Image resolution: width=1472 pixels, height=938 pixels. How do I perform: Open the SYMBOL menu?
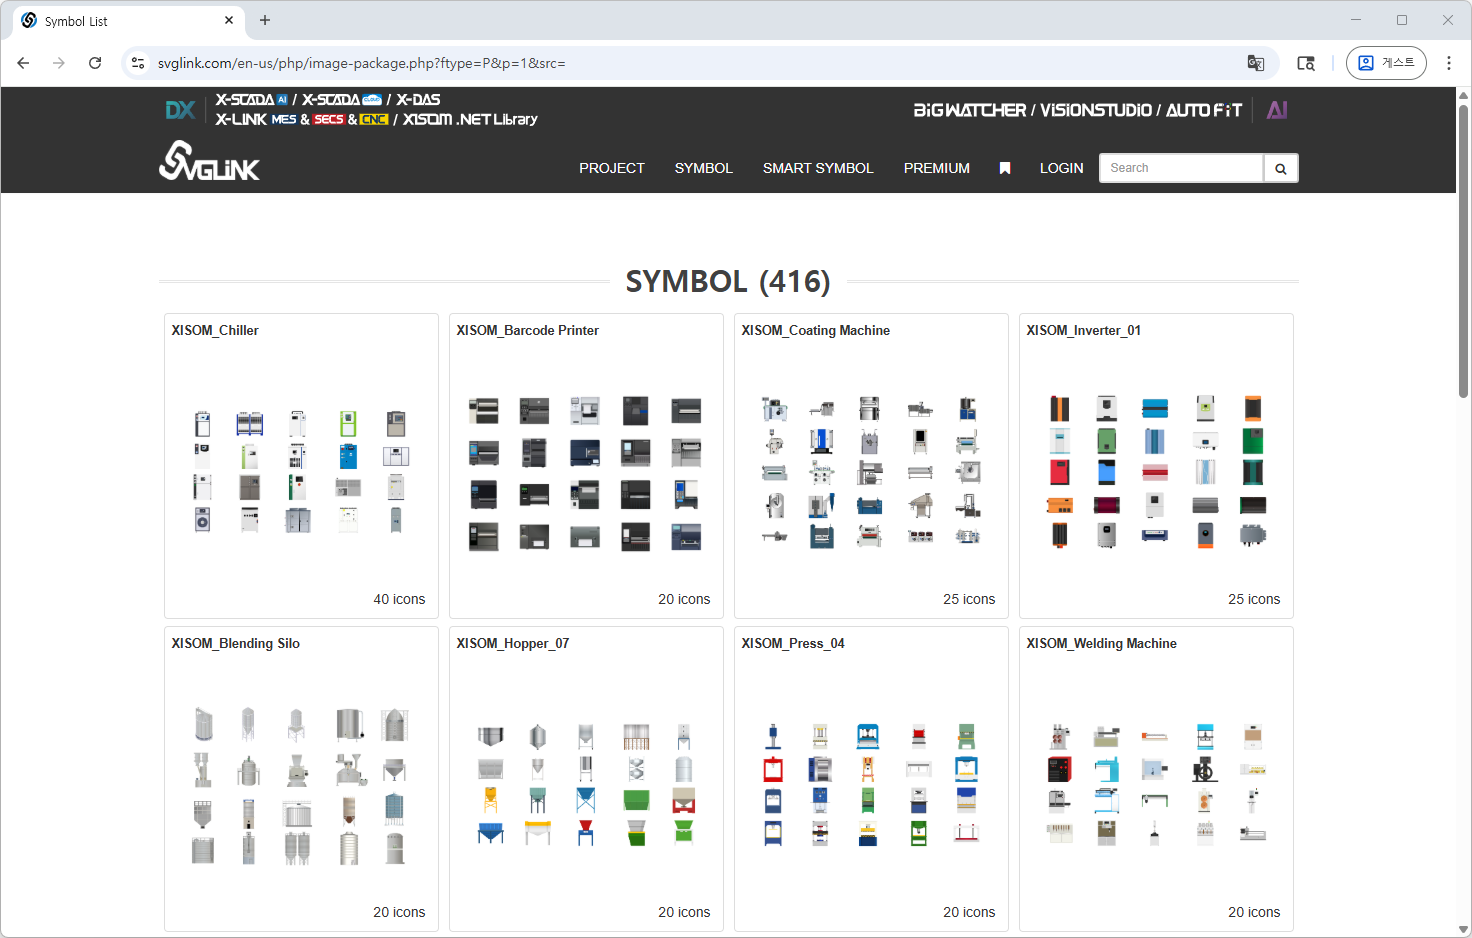click(x=704, y=168)
